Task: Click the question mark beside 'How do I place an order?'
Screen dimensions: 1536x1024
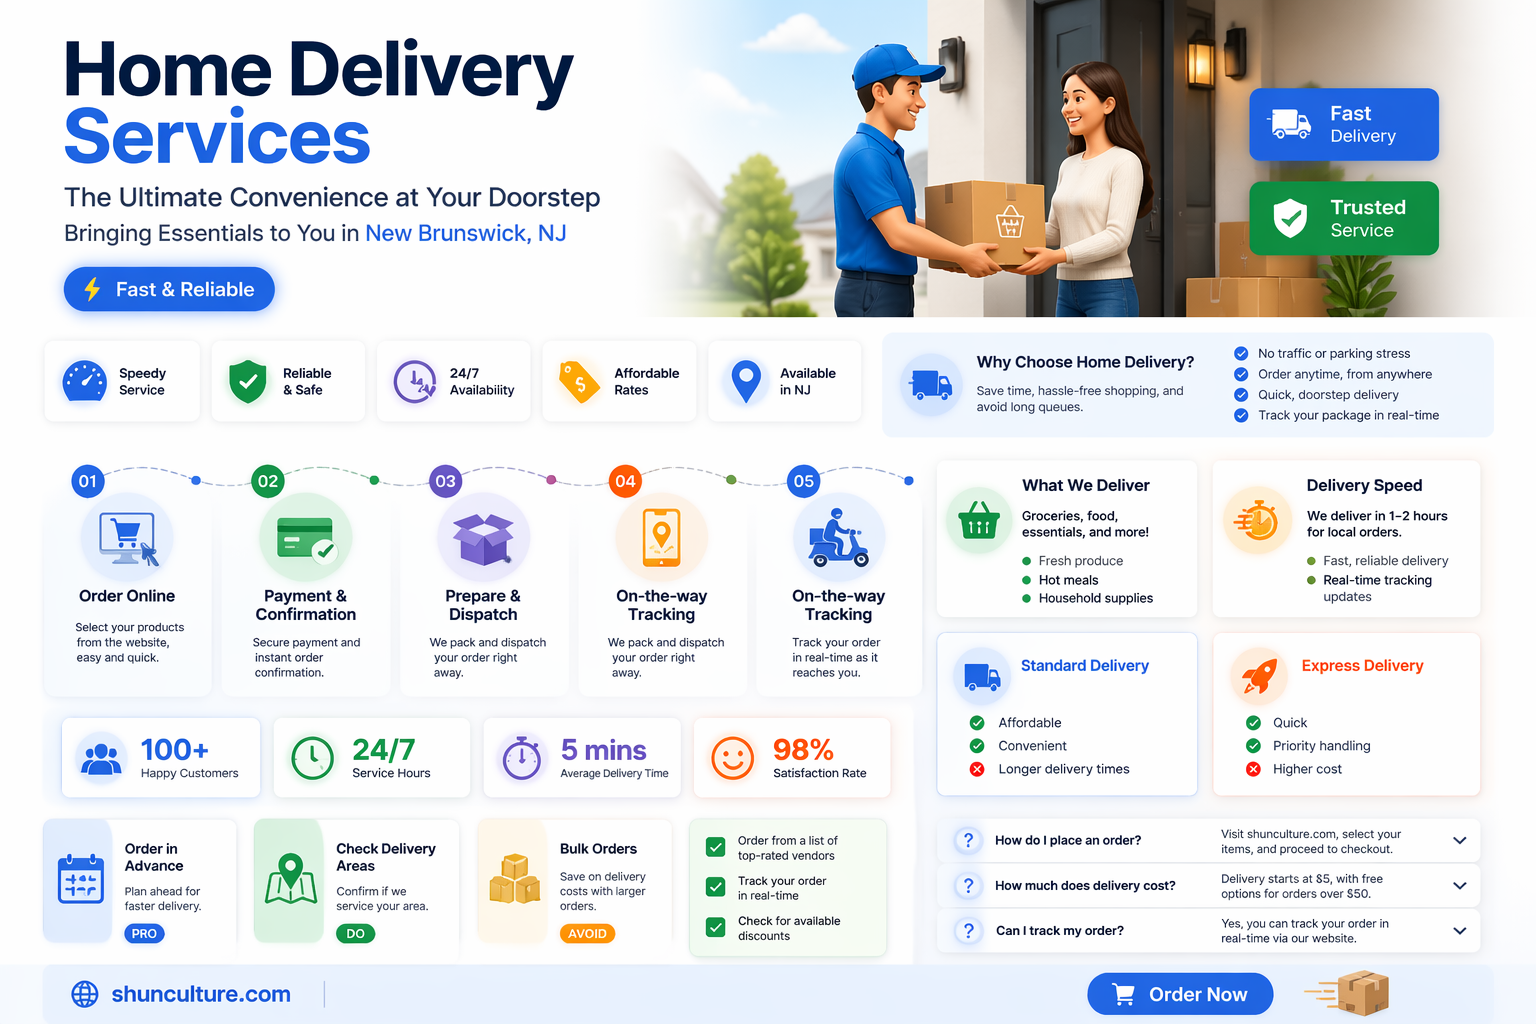Action: (968, 840)
